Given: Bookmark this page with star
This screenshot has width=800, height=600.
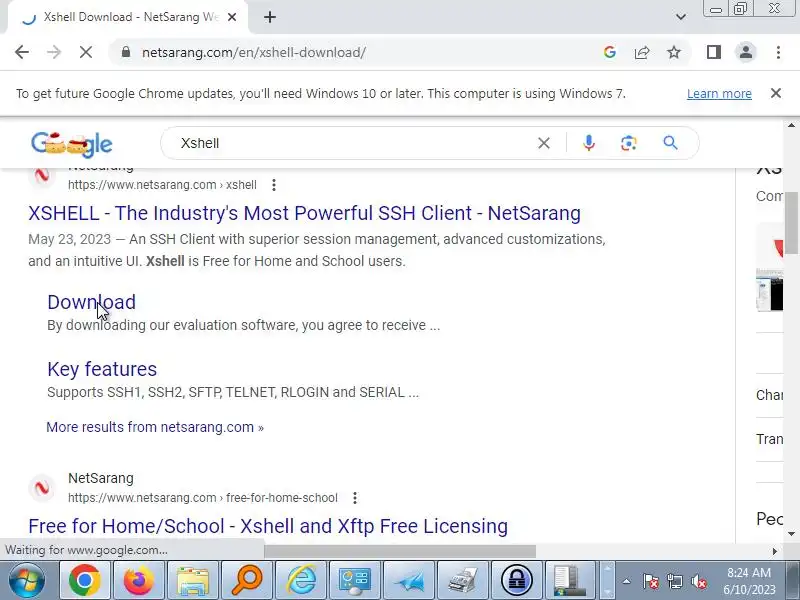Looking at the screenshot, I should (x=674, y=52).
